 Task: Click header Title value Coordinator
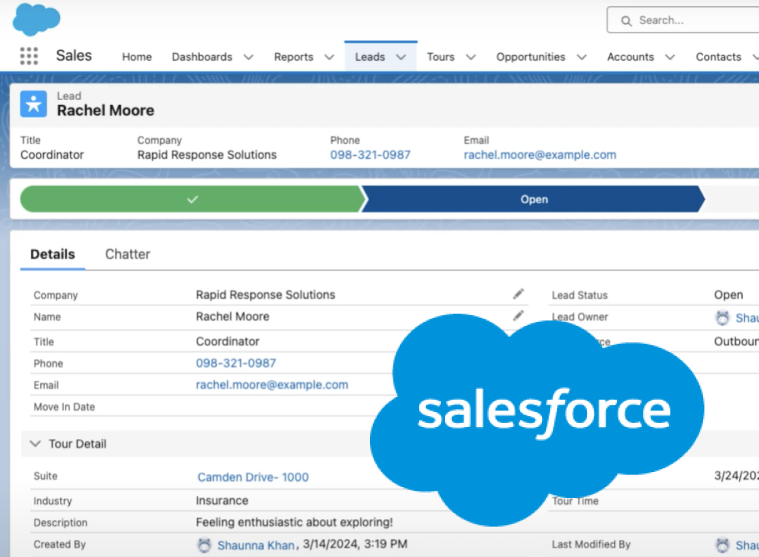pyautogui.click(x=52, y=155)
